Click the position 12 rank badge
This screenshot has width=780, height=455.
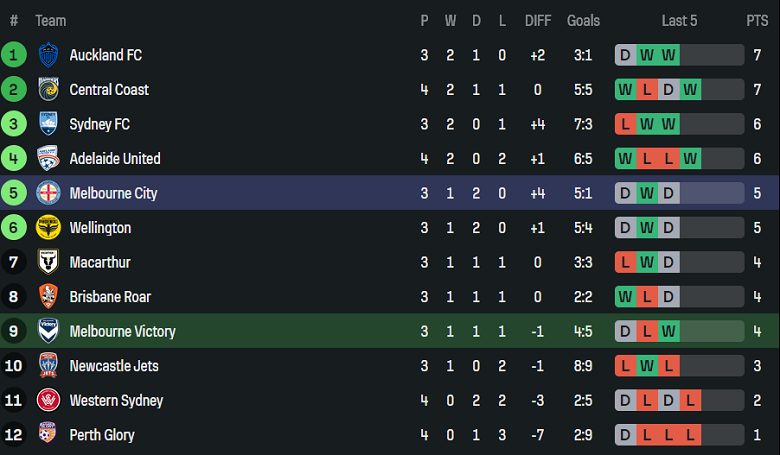[x=14, y=435]
